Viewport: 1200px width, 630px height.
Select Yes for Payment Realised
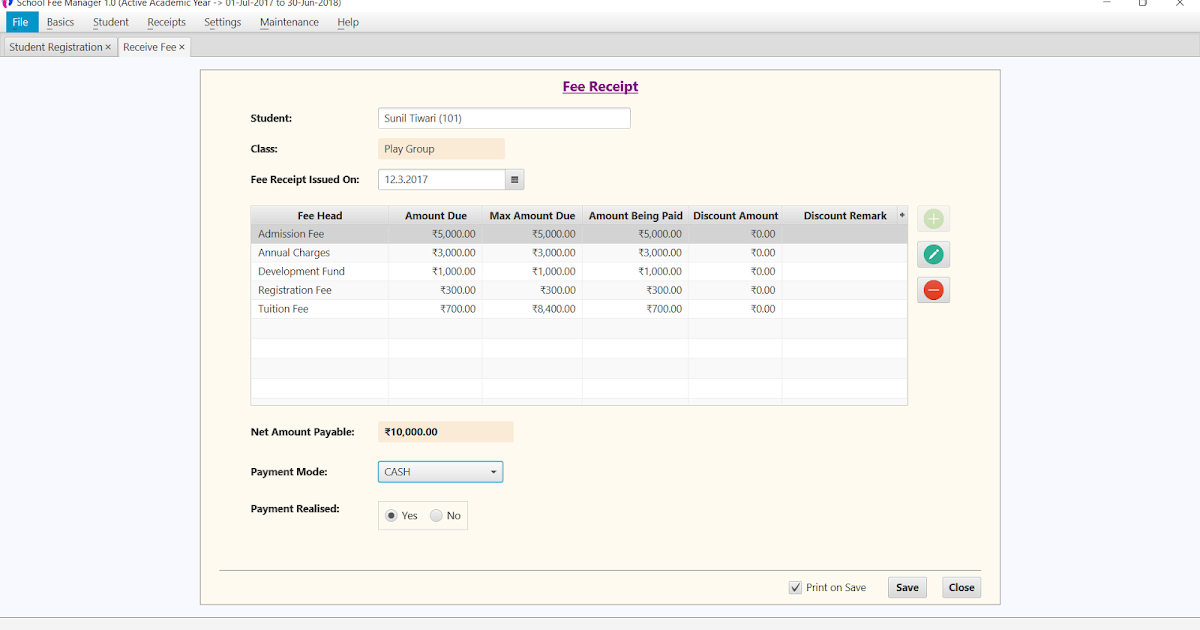(391, 515)
